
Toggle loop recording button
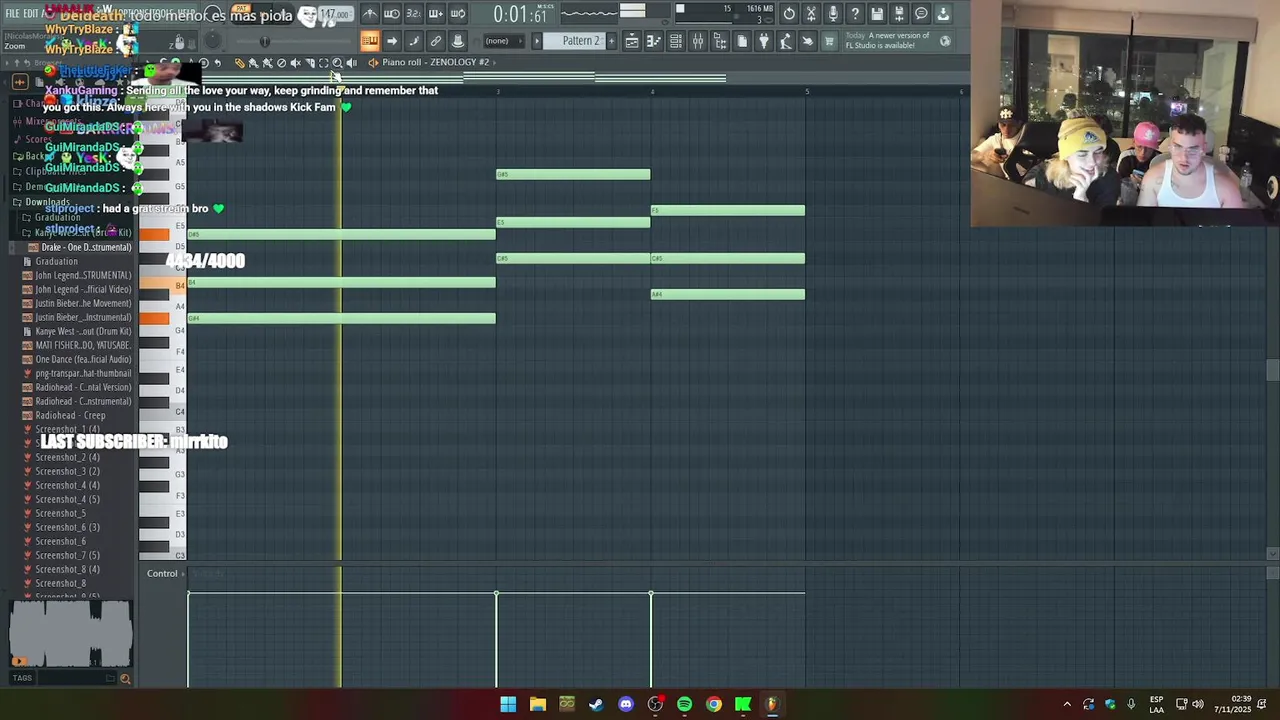457,14
